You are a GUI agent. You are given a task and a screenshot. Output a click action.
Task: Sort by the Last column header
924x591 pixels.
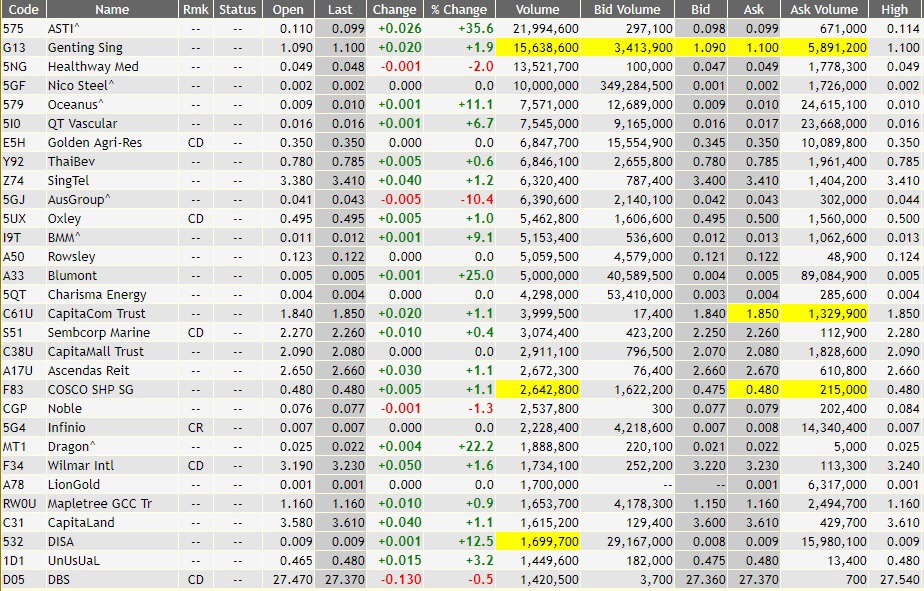click(x=340, y=9)
